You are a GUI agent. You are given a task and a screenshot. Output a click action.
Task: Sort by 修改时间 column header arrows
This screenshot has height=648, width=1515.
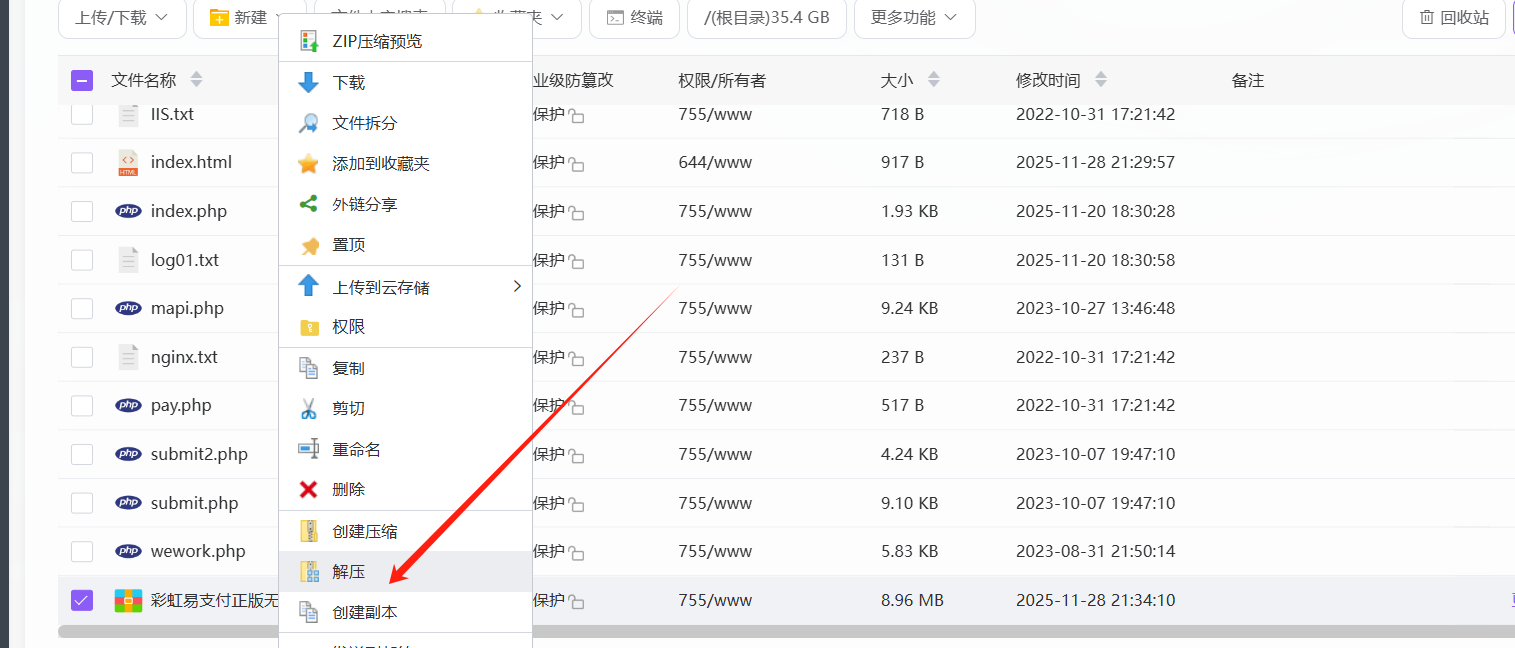click(1101, 80)
